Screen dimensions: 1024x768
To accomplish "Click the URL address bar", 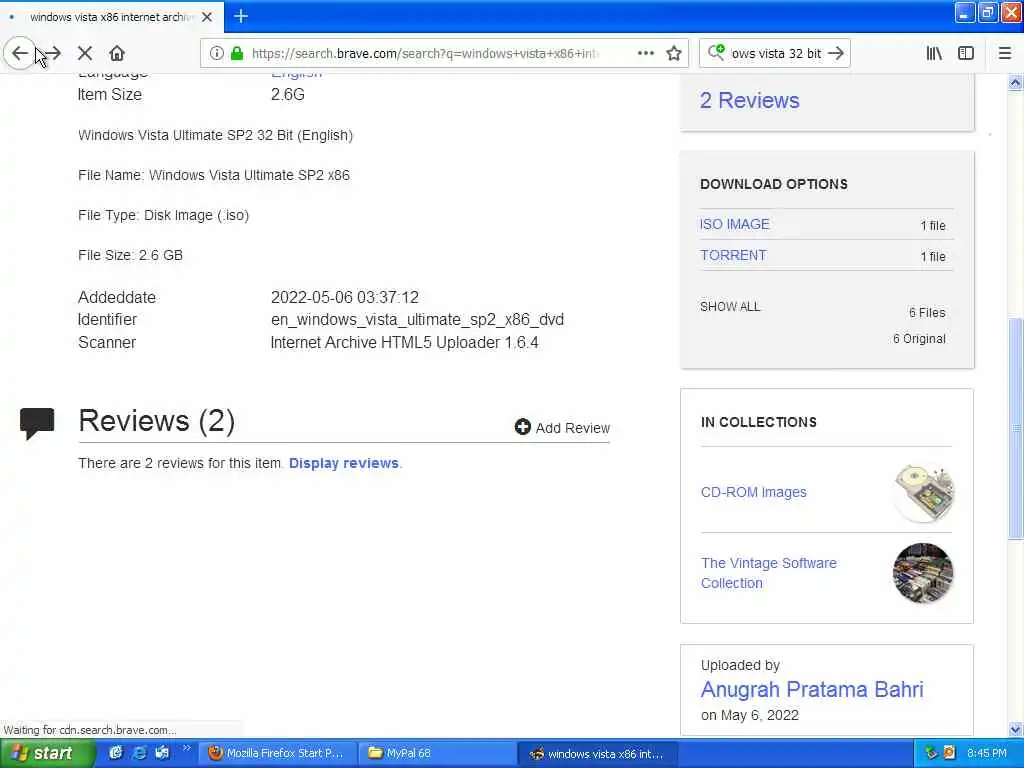I will click(x=424, y=54).
